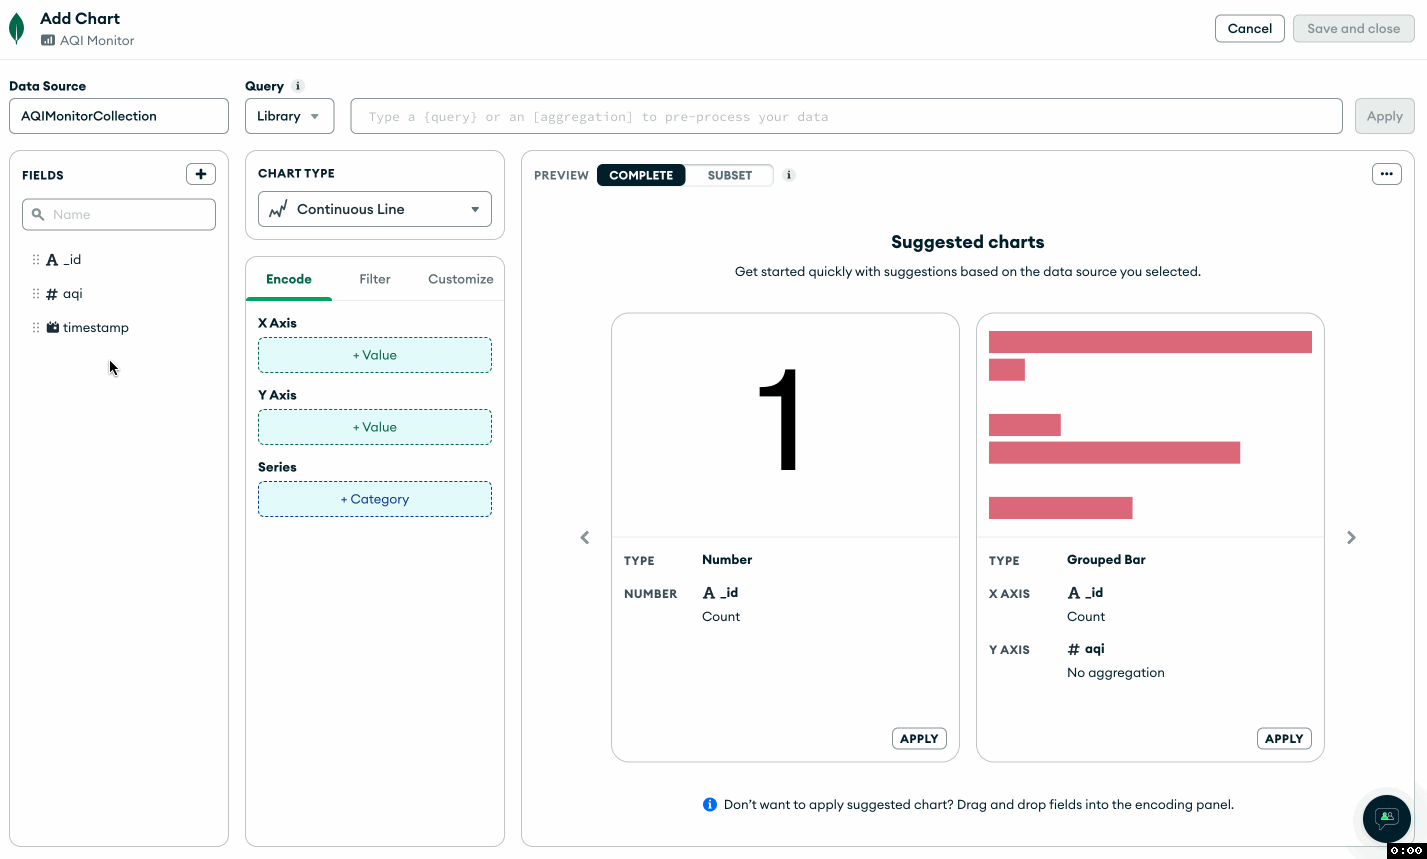
Task: Open the Chart Type dropdown
Action: [x=375, y=209]
